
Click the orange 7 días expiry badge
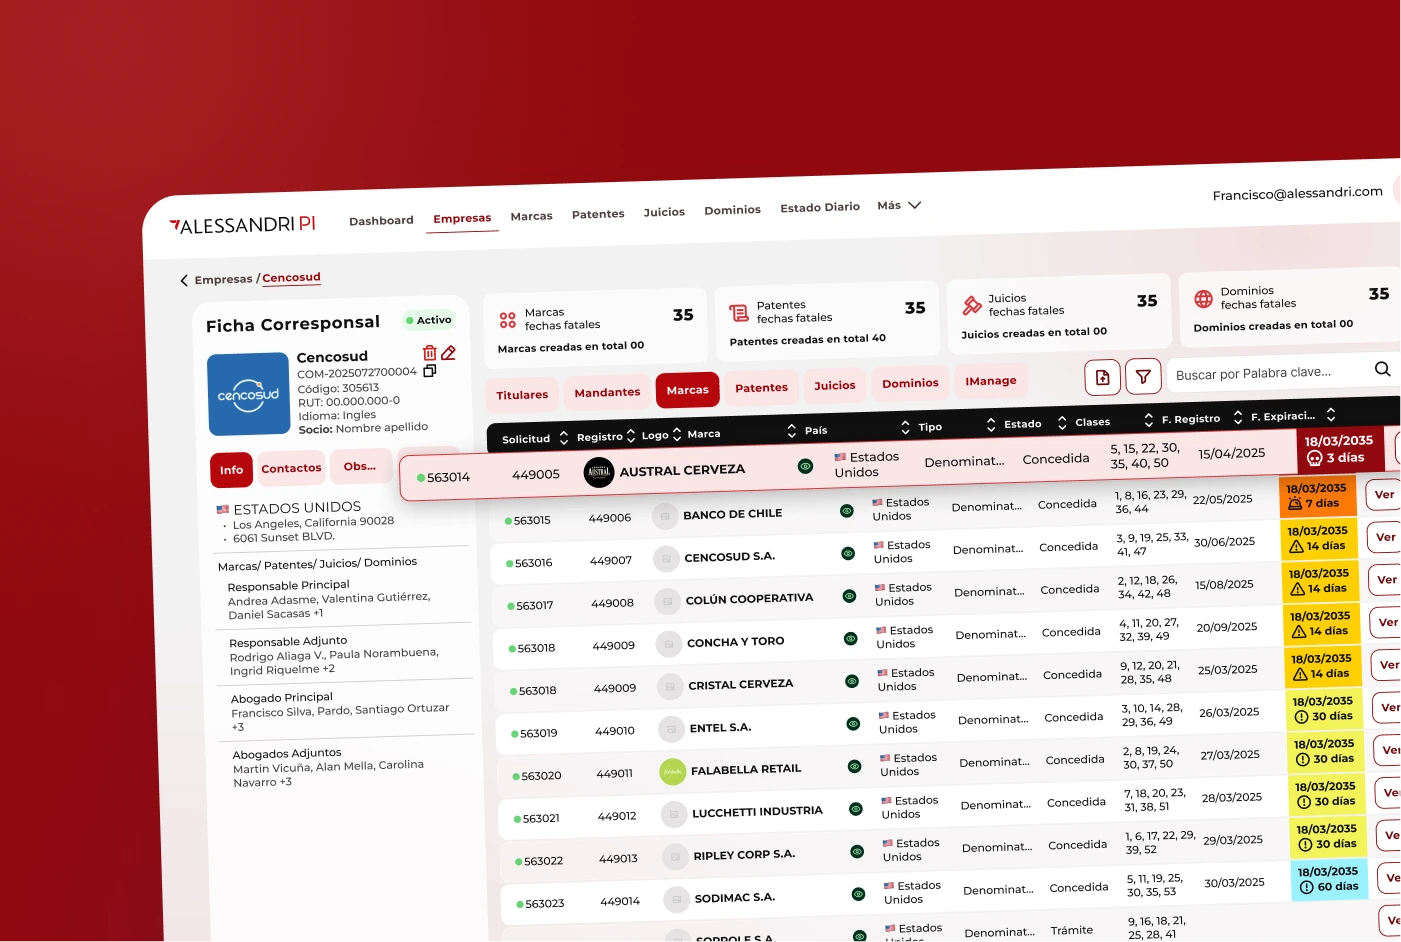coord(1318,496)
